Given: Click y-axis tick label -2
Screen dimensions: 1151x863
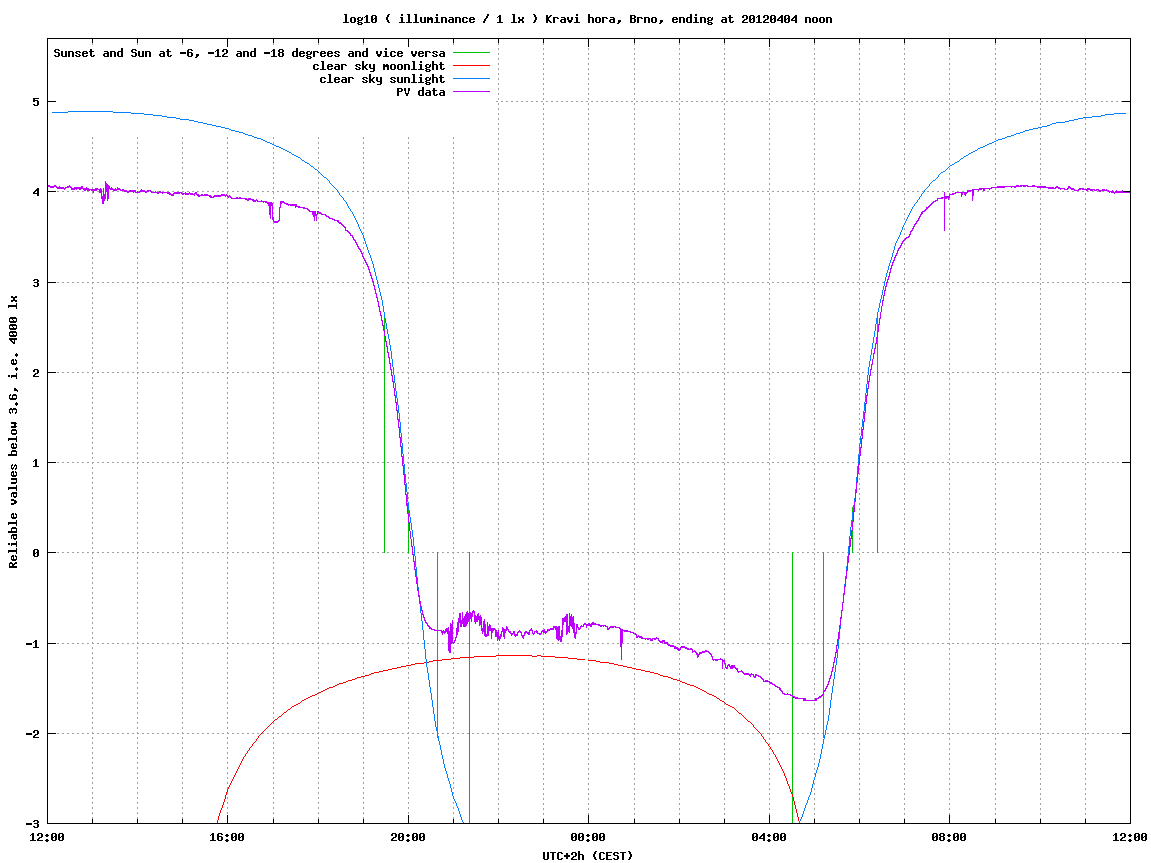Looking at the screenshot, I should 32,734.
